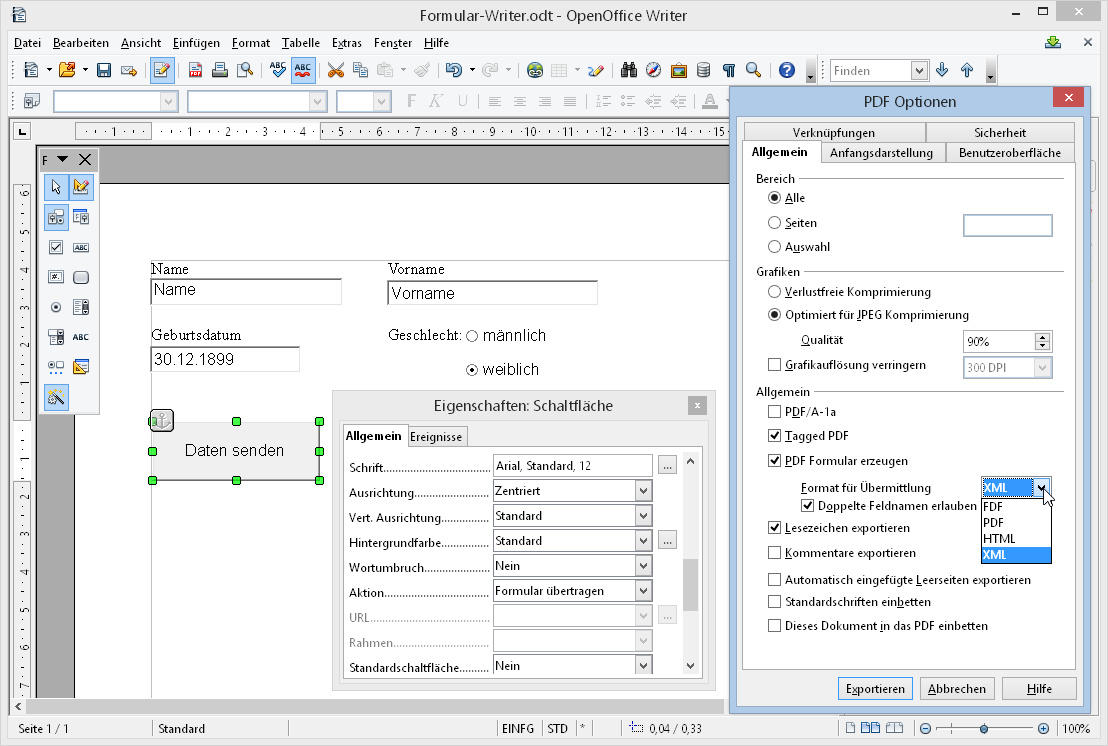
Task: Switch to the Sicherheit tab
Action: click(999, 132)
